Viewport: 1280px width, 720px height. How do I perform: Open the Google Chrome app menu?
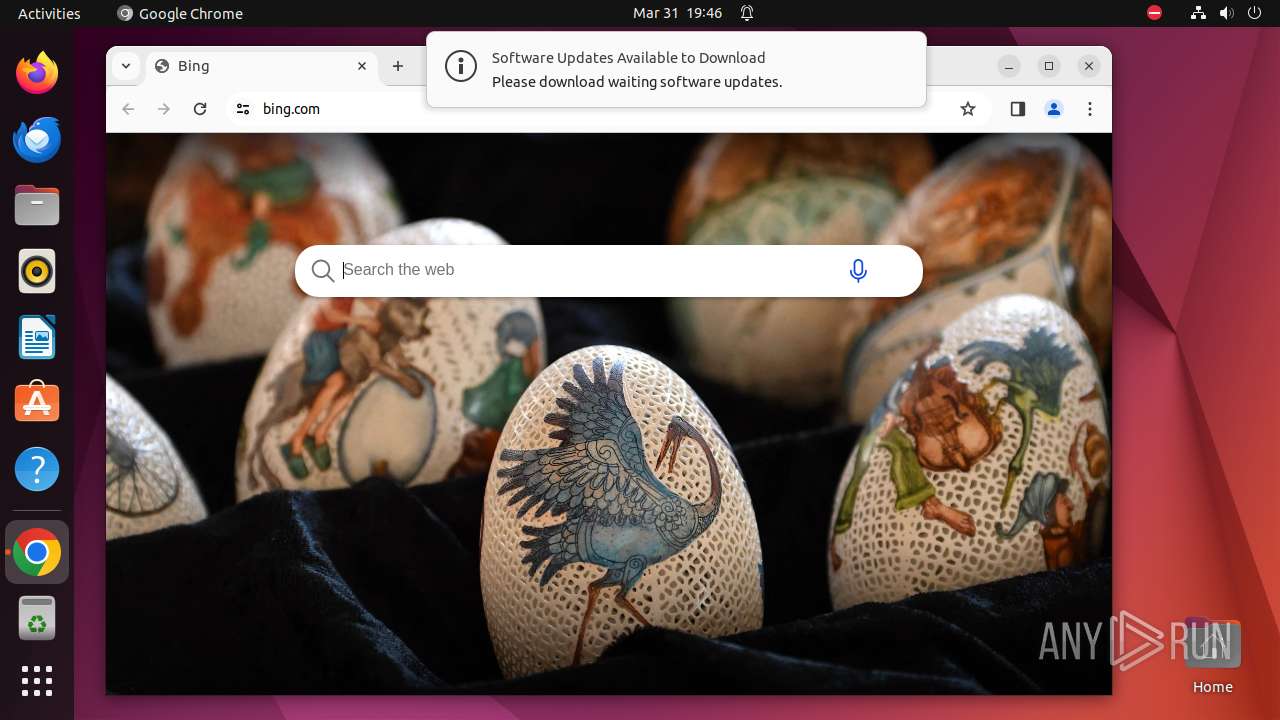tap(180, 13)
